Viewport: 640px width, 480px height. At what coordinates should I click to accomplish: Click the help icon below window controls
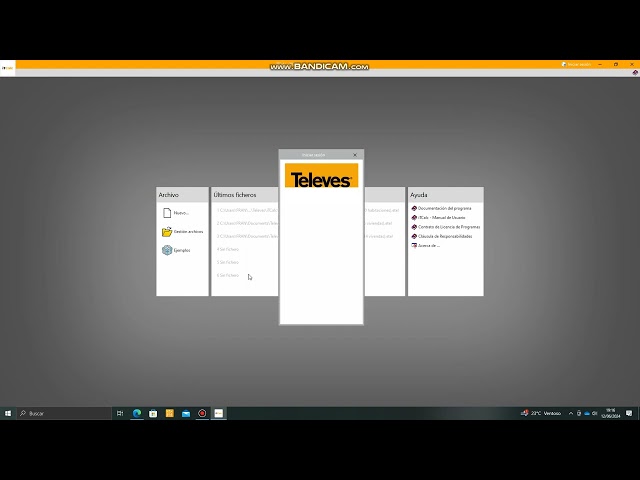pyautogui.click(x=635, y=73)
